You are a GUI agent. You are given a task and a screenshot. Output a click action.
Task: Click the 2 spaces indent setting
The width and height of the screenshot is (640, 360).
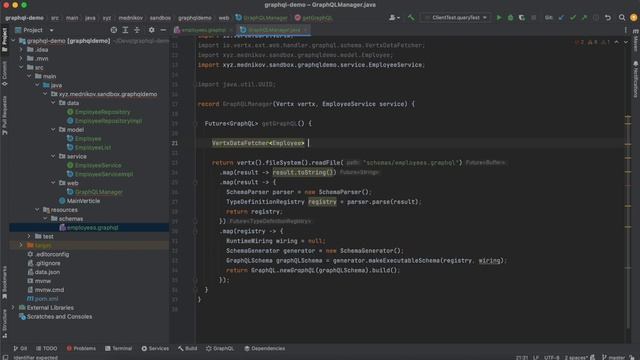coord(576,357)
